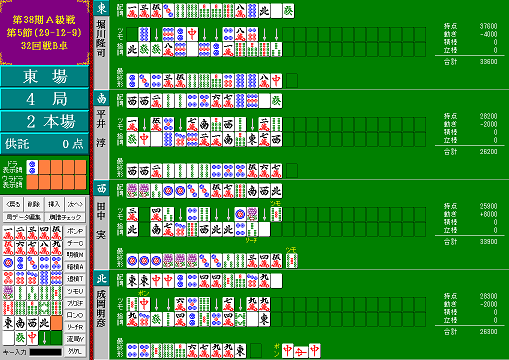This screenshot has height=360, width=509.
Task: Select the tsumogiri down-arrow tile
Action: 44,338
